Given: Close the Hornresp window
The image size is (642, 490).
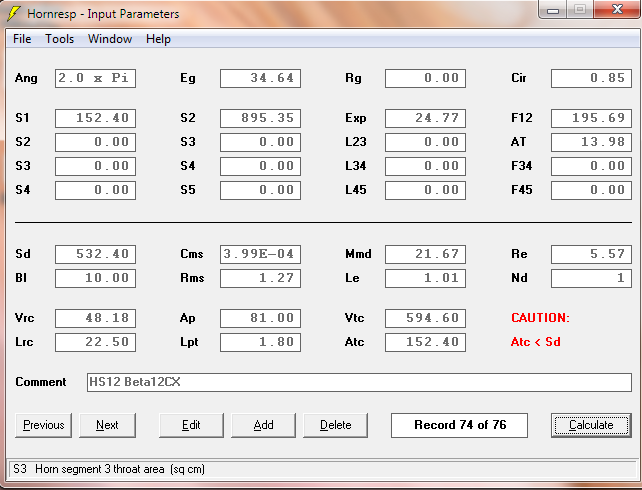Looking at the screenshot, I should [x=617, y=10].
